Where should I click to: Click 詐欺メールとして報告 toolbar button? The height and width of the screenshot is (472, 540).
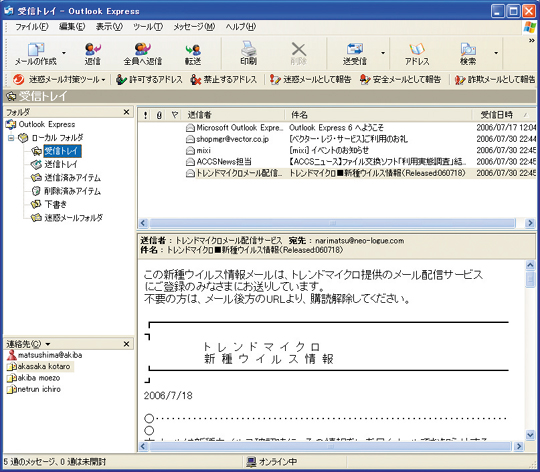tap(495, 80)
